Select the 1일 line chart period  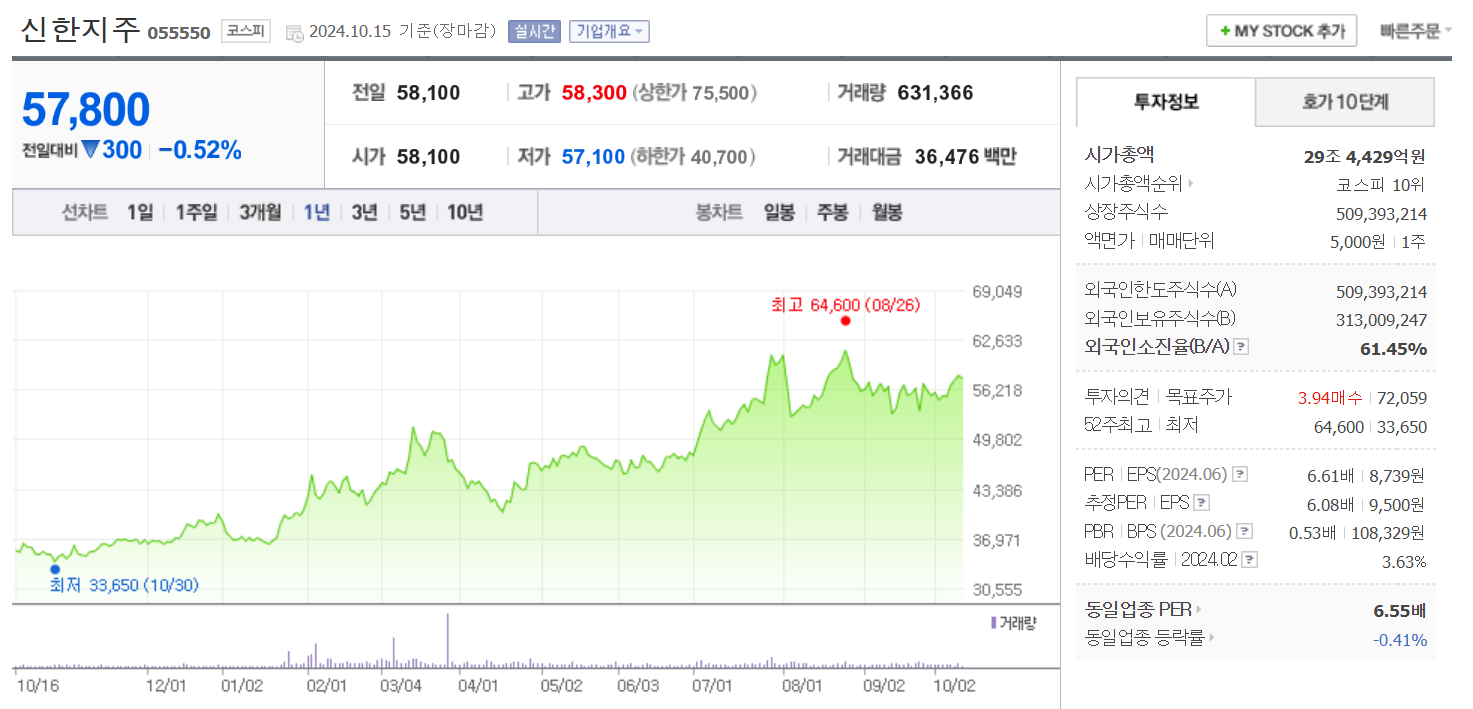click(140, 212)
